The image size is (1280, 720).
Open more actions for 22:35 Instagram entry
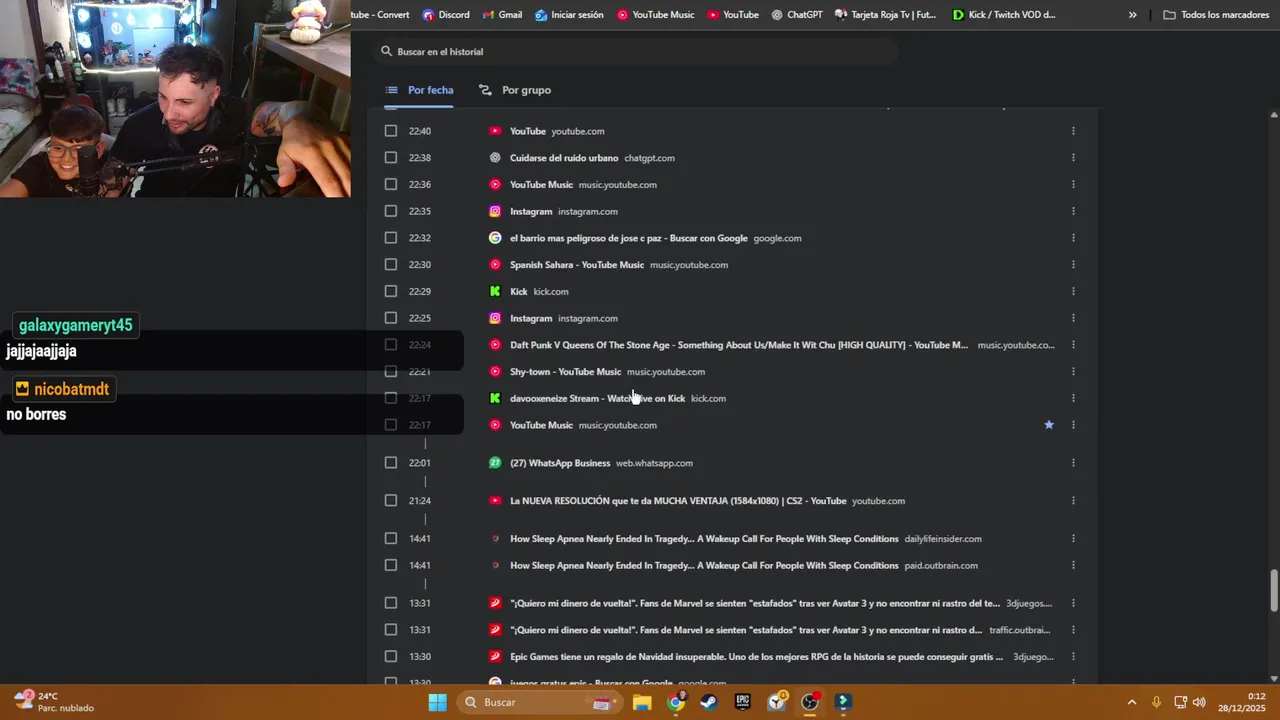pos(1073,211)
